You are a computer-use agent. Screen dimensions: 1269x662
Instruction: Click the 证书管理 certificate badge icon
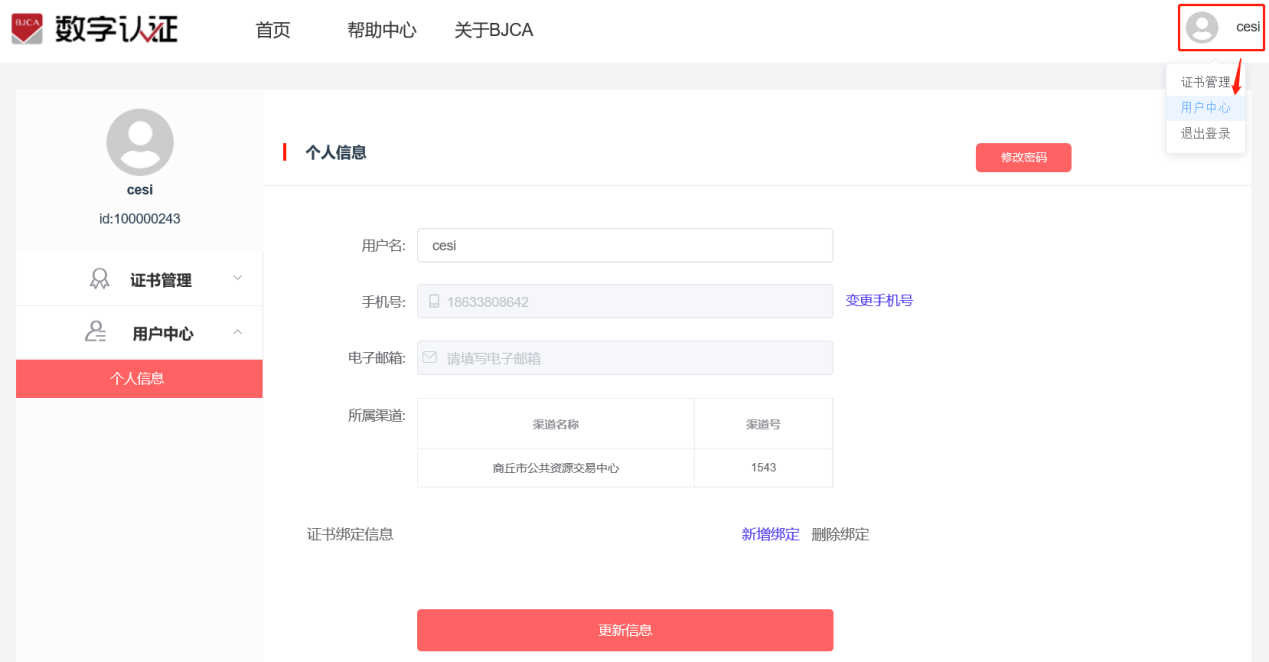(x=99, y=279)
